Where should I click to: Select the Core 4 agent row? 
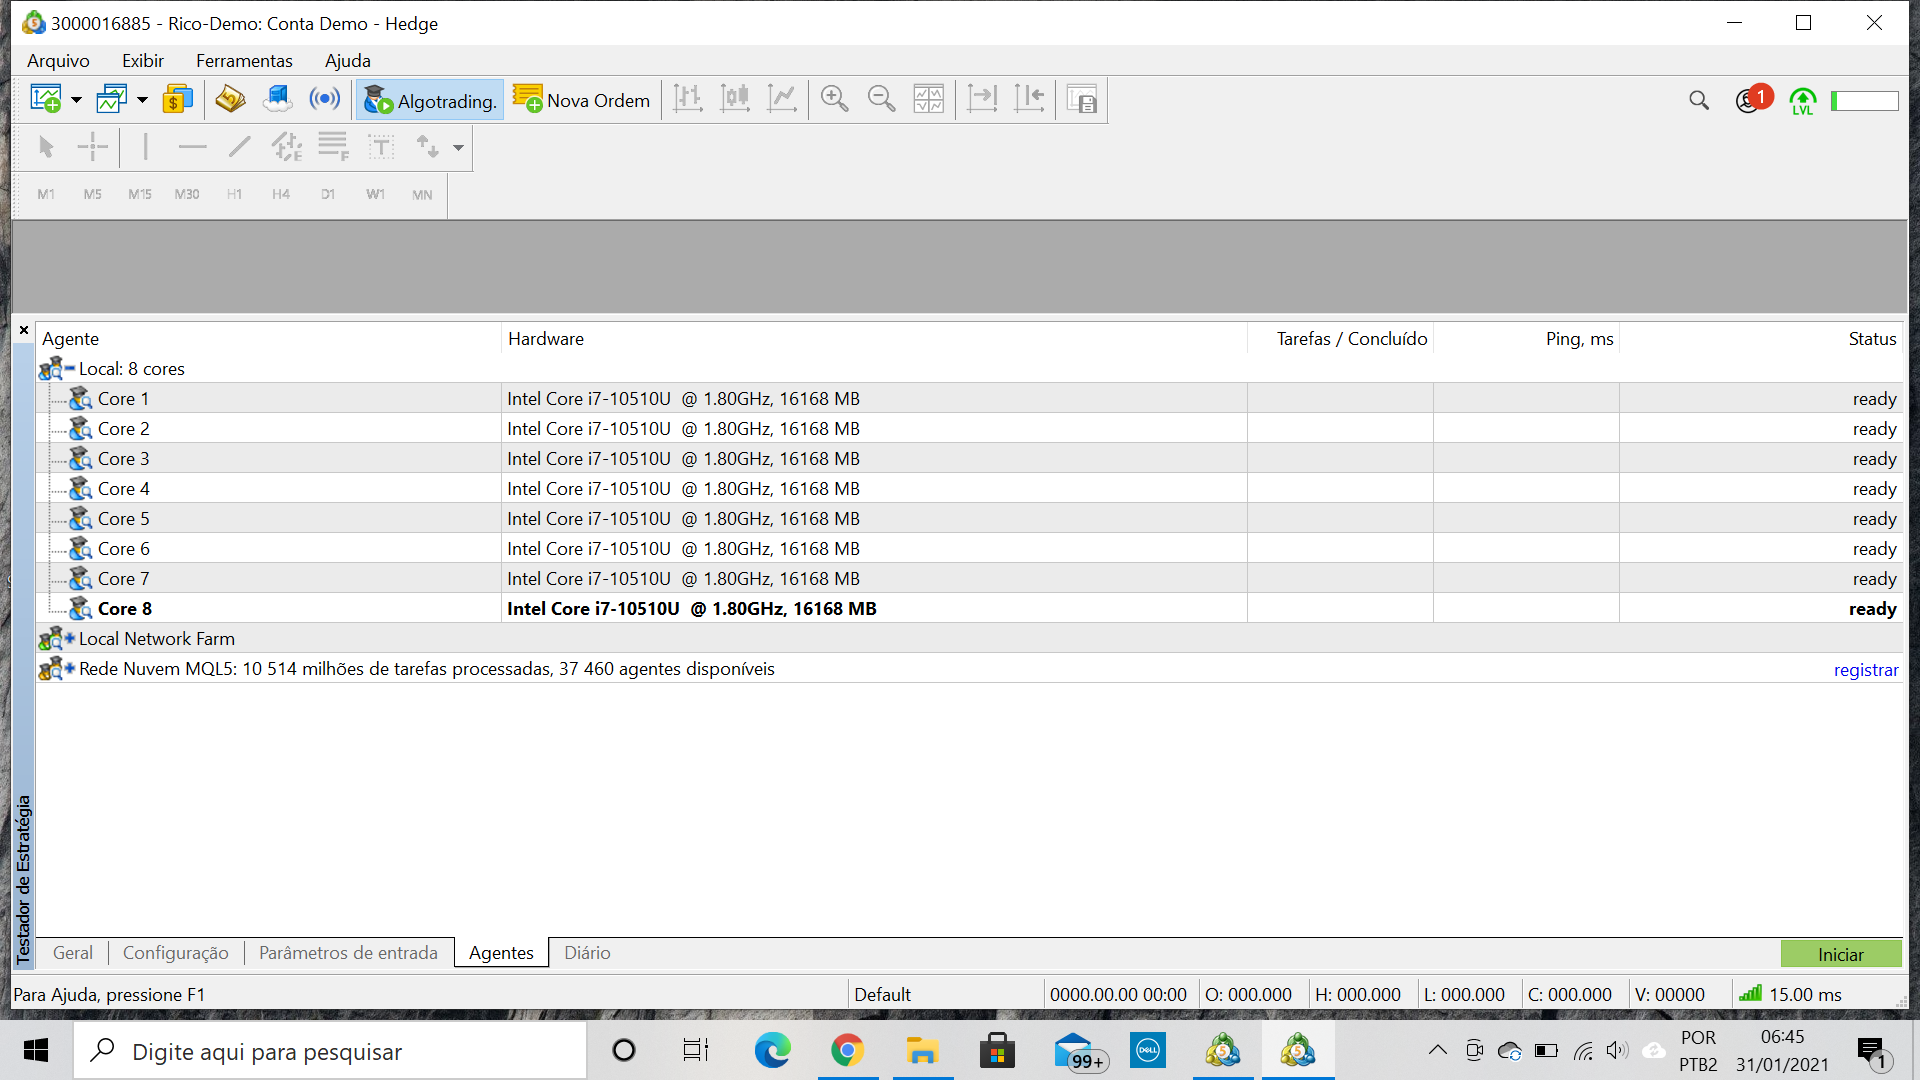click(969, 488)
